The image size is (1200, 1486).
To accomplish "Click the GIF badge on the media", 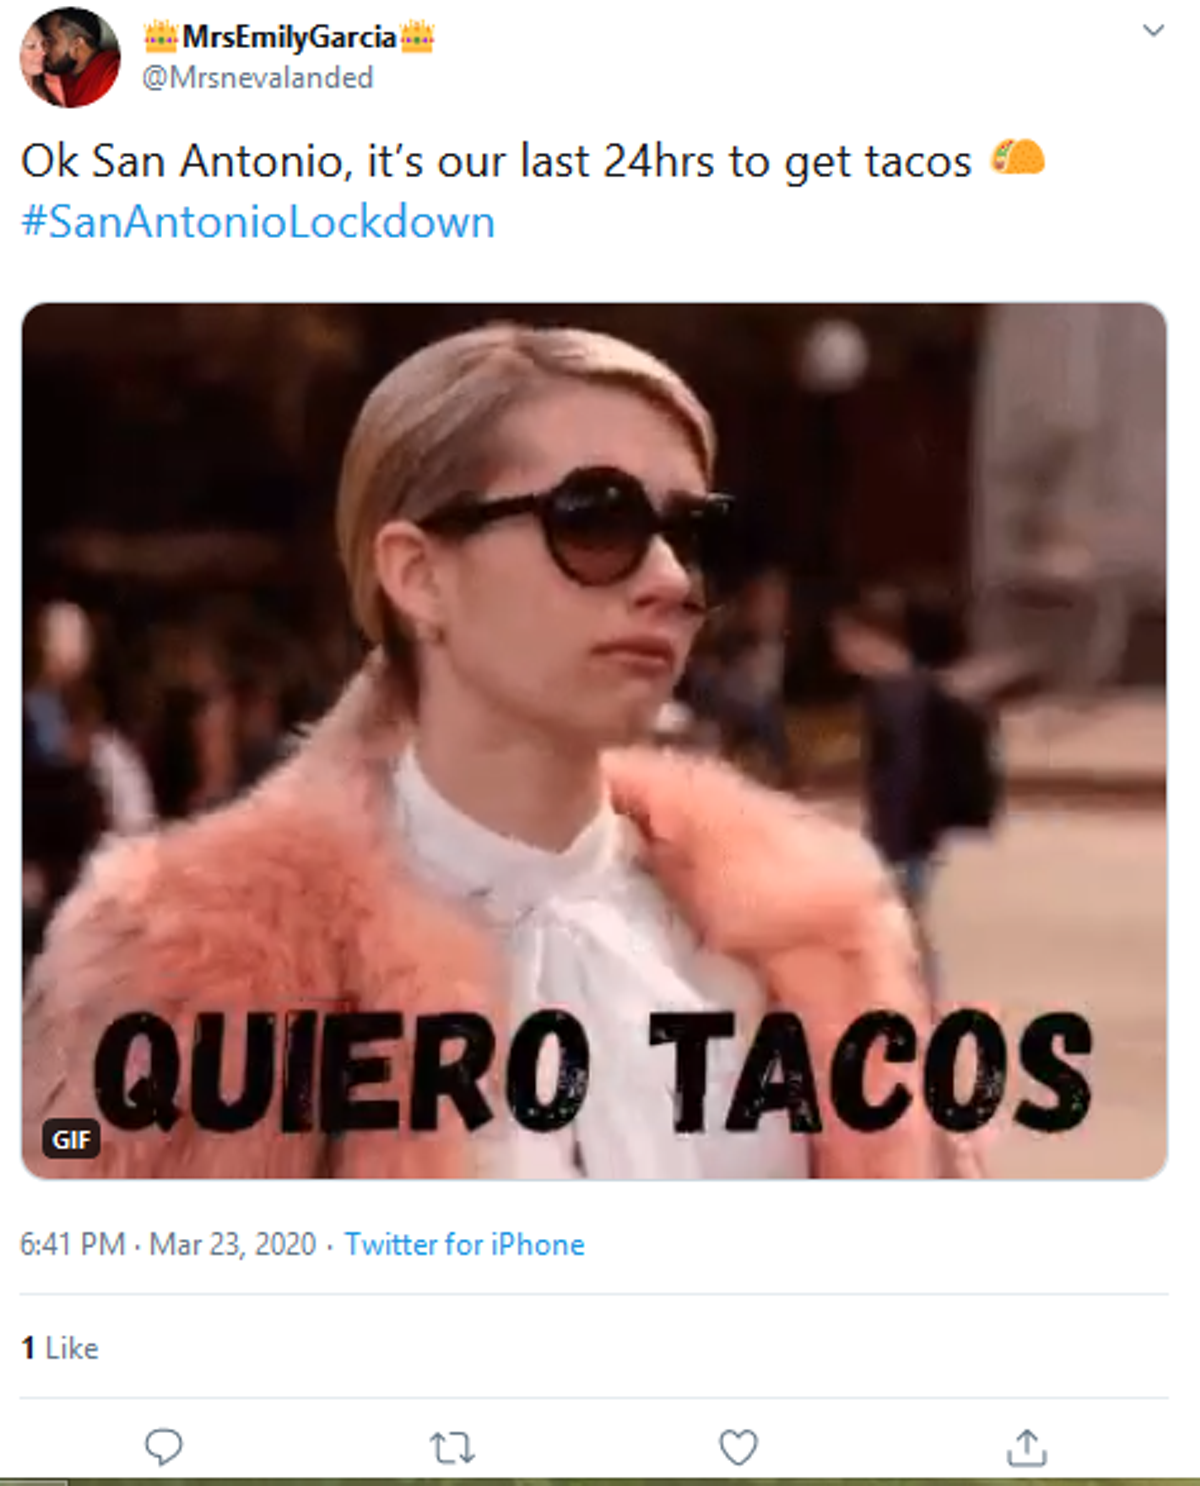I will point(71,1139).
